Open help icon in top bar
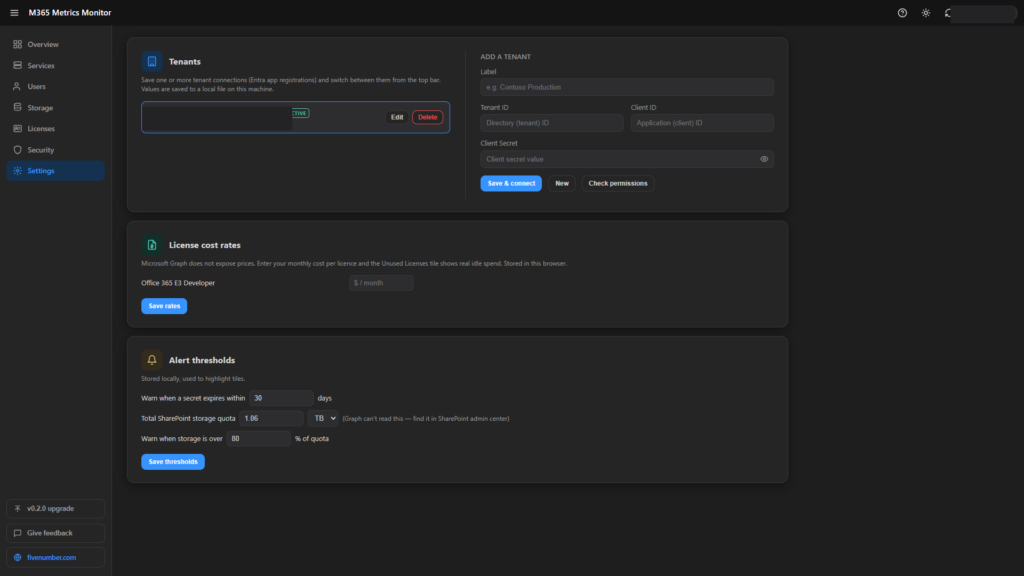The width and height of the screenshot is (1024, 576). pyautogui.click(x=902, y=12)
